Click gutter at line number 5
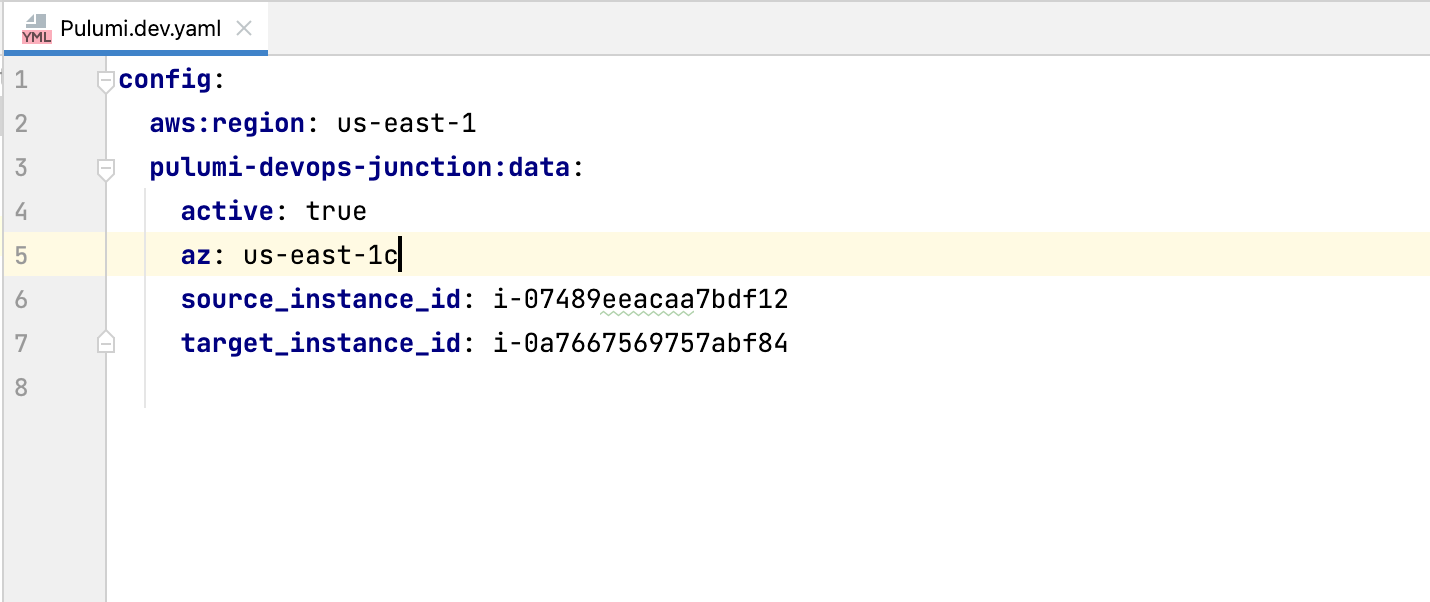1430x602 pixels. pos(22,256)
